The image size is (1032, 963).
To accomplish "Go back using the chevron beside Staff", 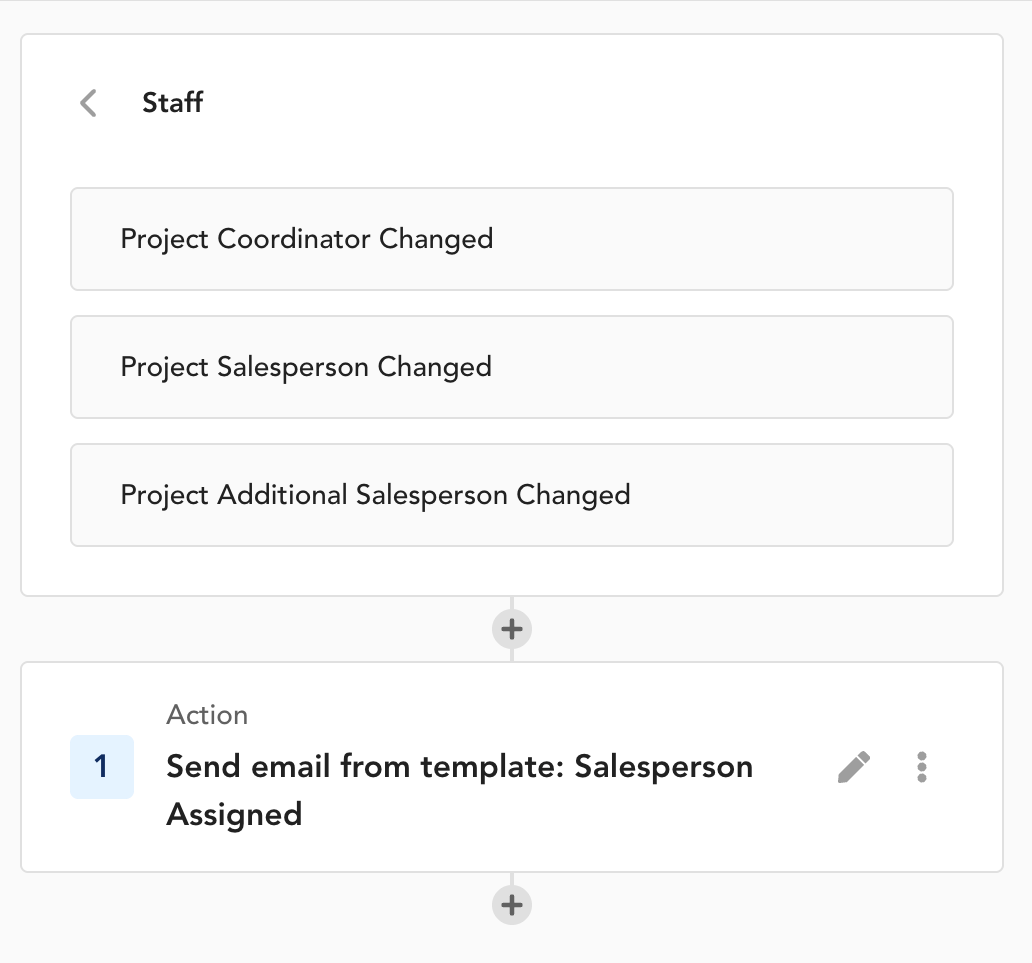I will pyautogui.click(x=88, y=103).
